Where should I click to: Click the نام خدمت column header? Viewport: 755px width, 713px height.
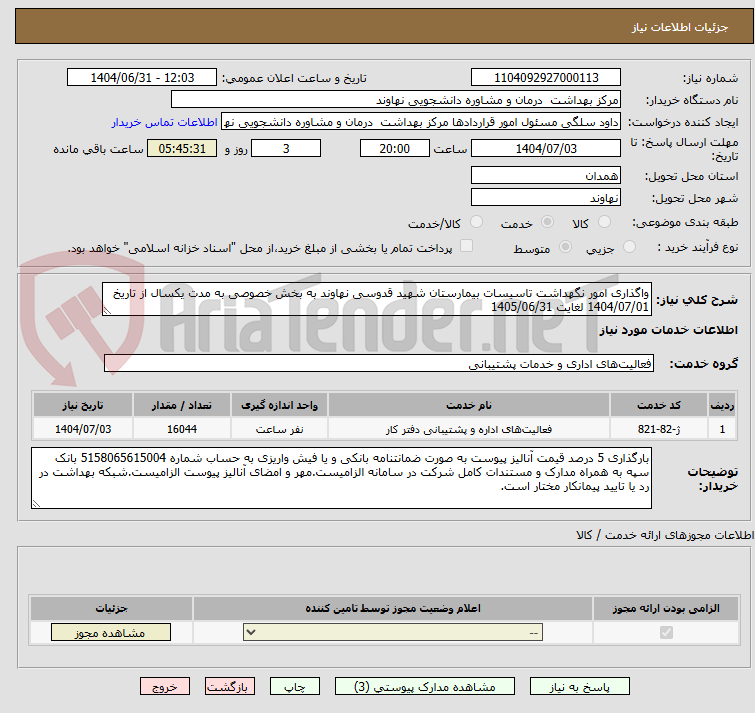point(469,405)
